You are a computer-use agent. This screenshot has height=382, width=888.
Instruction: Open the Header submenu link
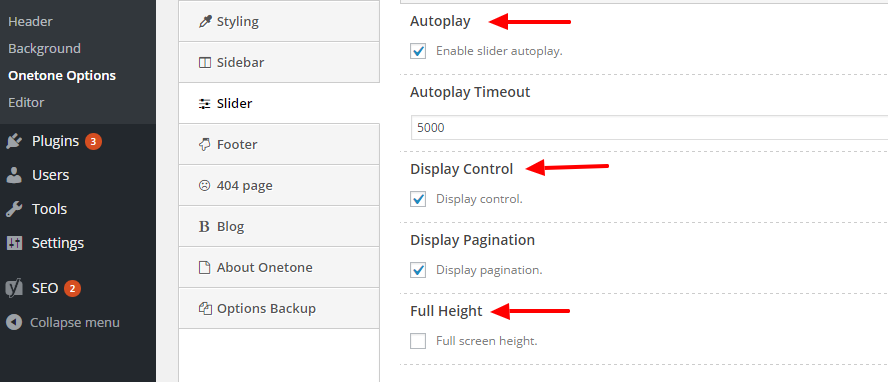point(31,22)
